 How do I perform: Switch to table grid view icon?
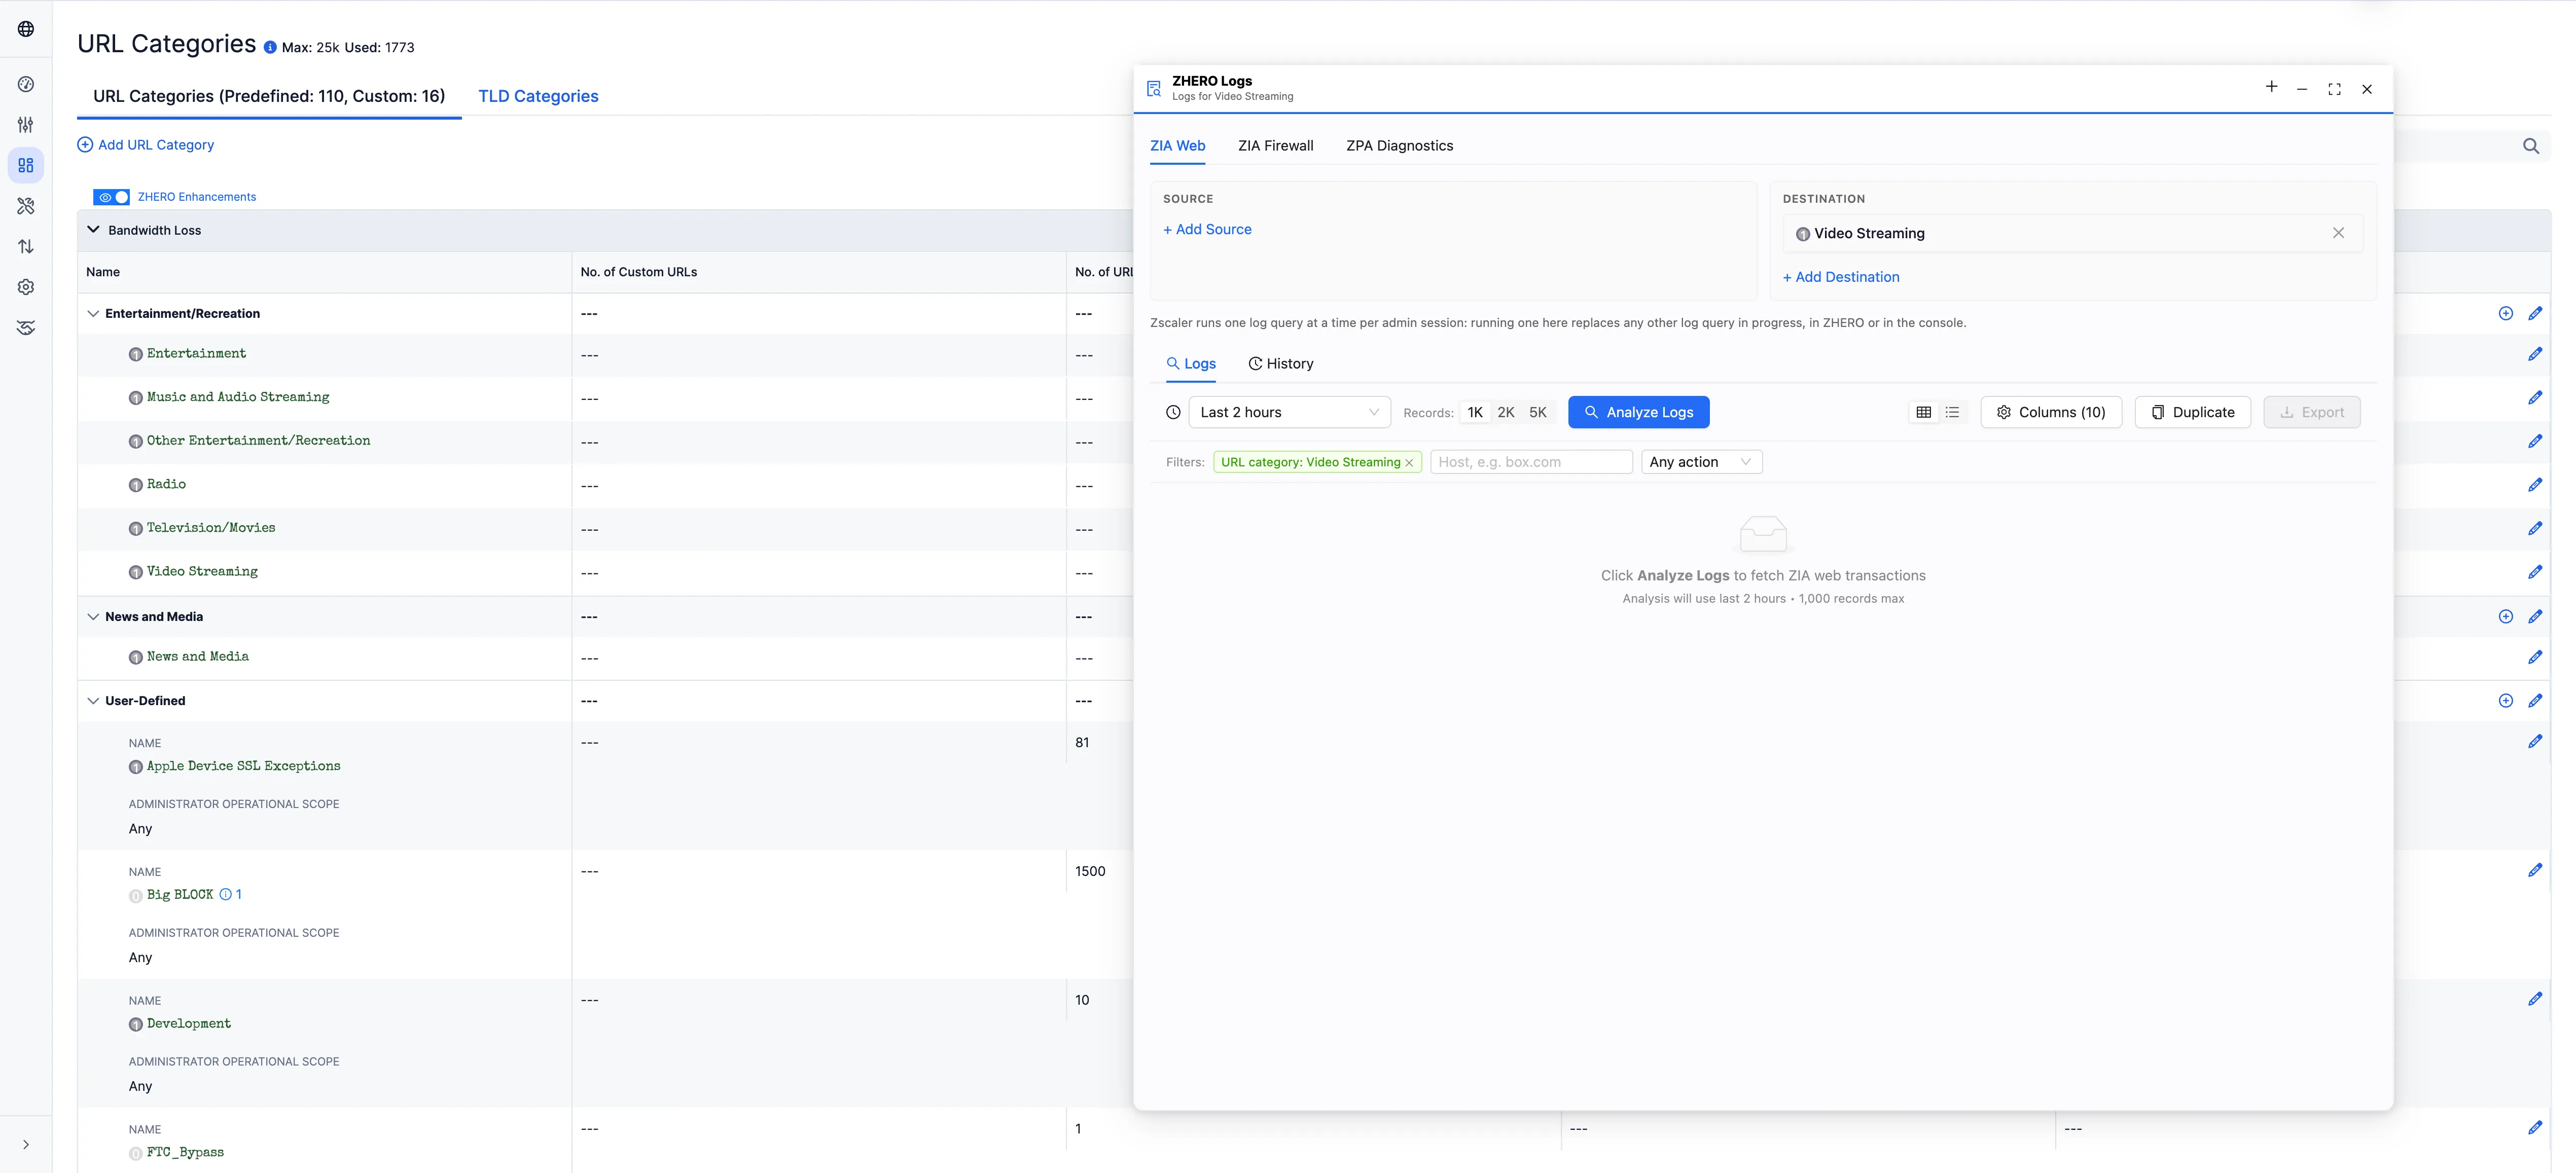coord(1923,412)
